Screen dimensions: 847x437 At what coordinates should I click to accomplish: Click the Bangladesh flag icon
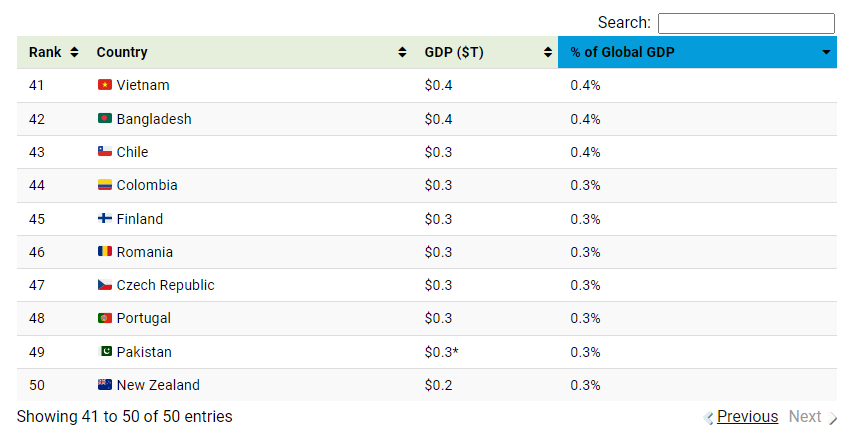tap(104, 119)
